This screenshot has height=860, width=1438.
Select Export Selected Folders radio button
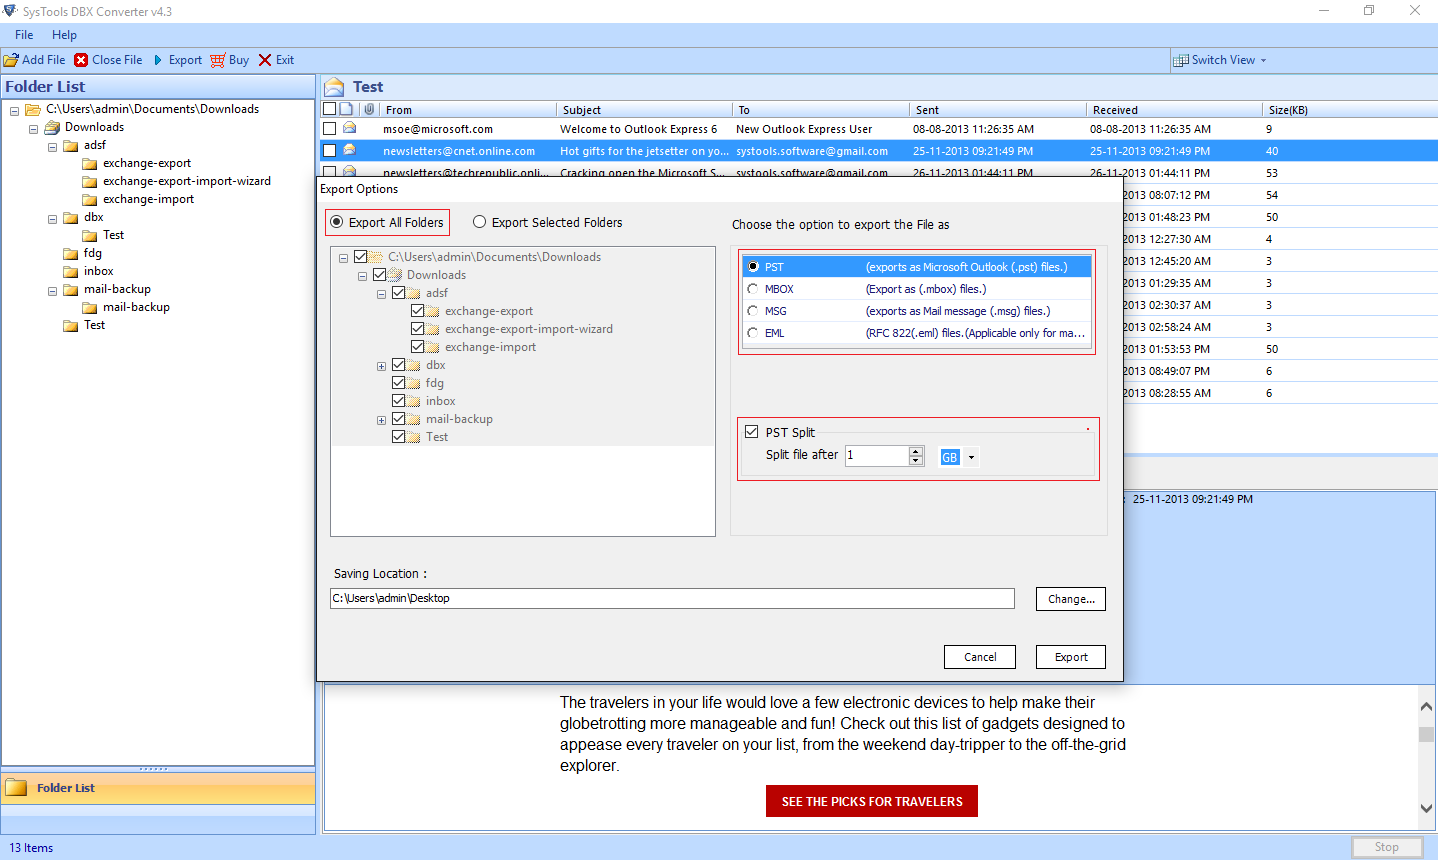point(480,222)
